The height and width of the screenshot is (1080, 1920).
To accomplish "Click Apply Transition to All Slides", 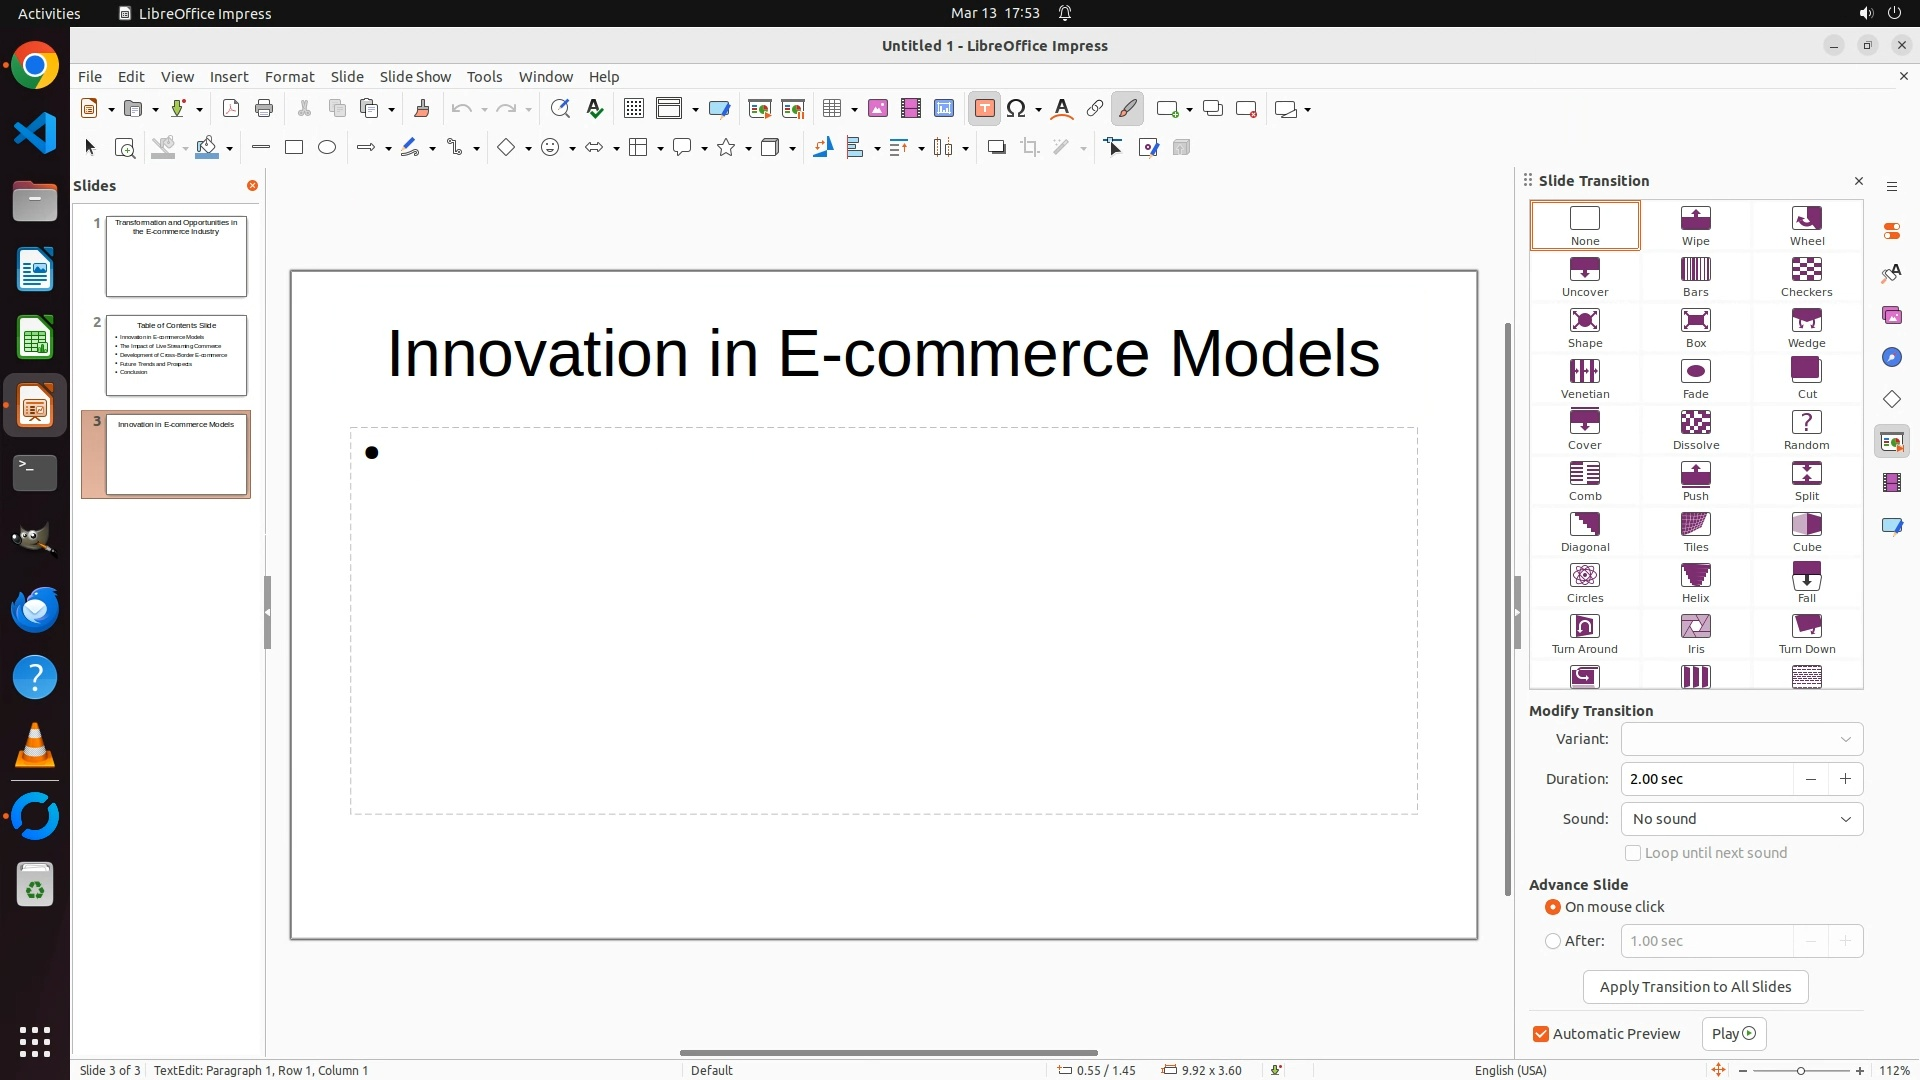I will 1695,987.
